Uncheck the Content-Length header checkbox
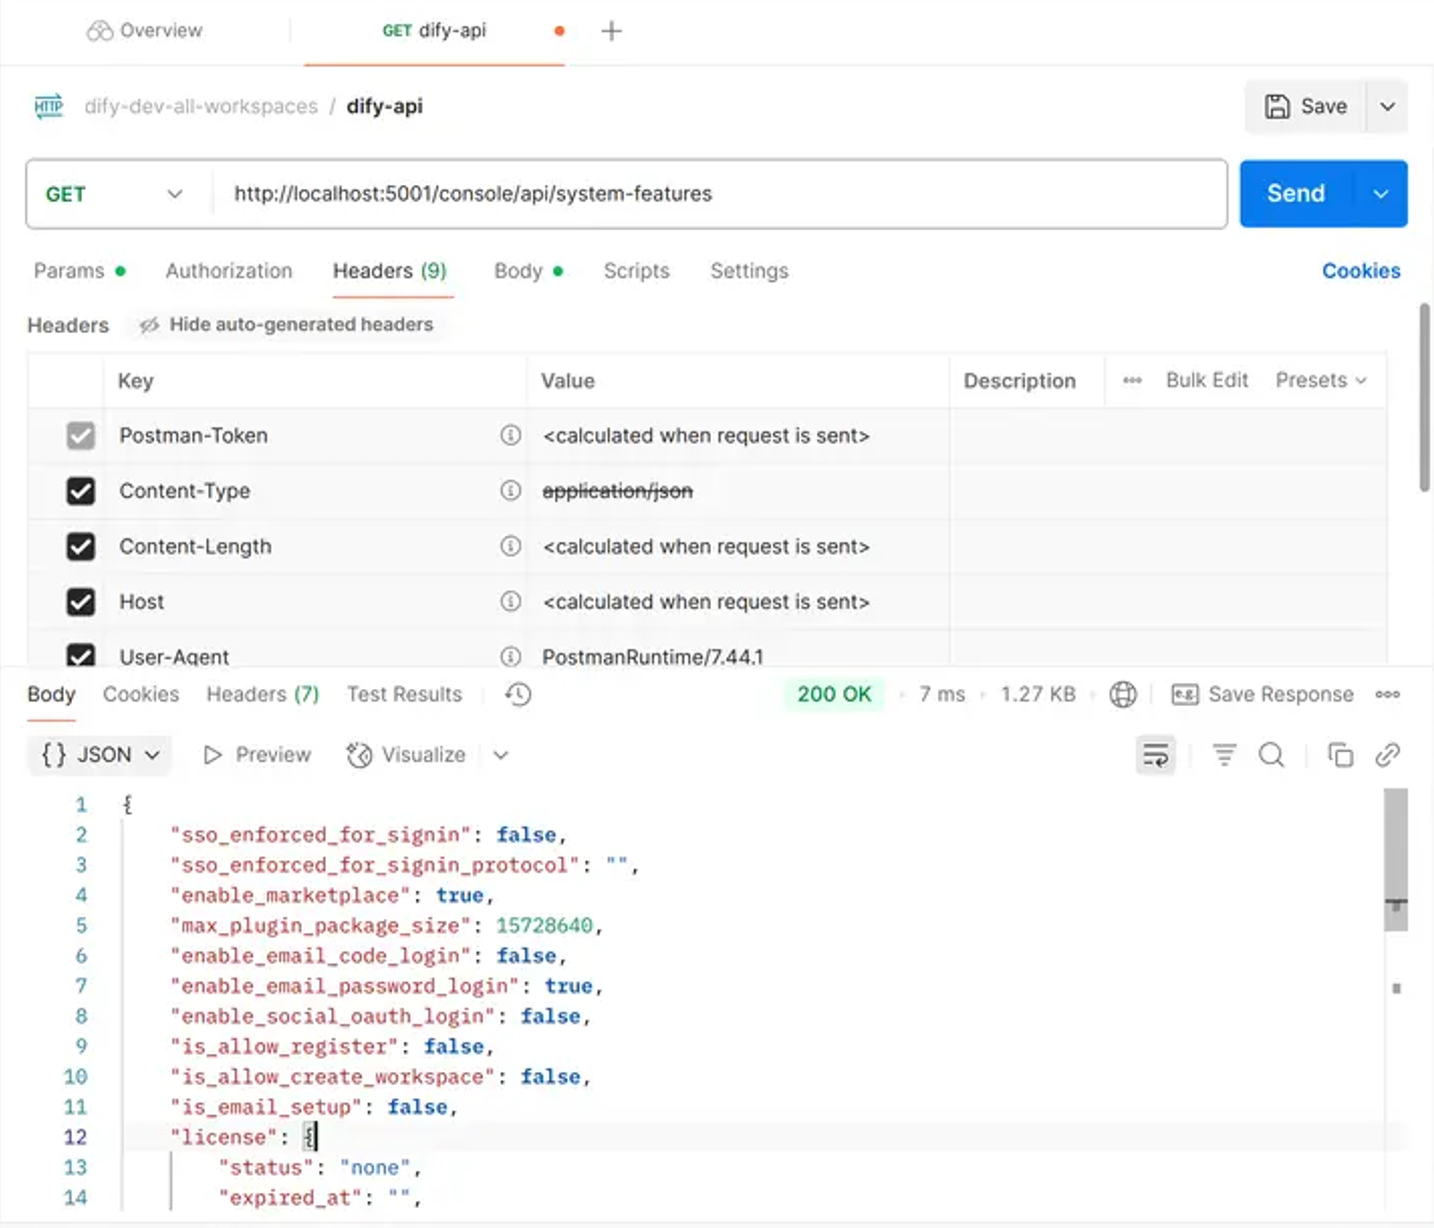Viewport: 1434px width, 1228px height. coord(81,547)
